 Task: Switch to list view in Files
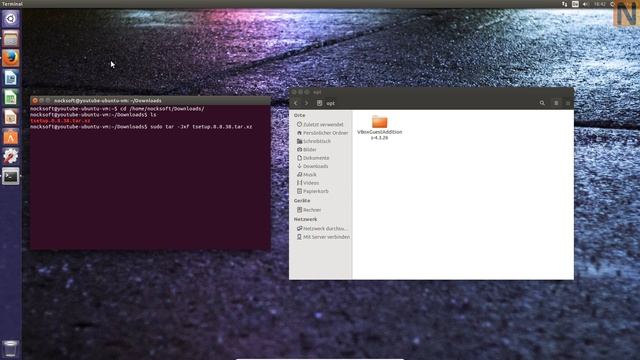[x=556, y=103]
